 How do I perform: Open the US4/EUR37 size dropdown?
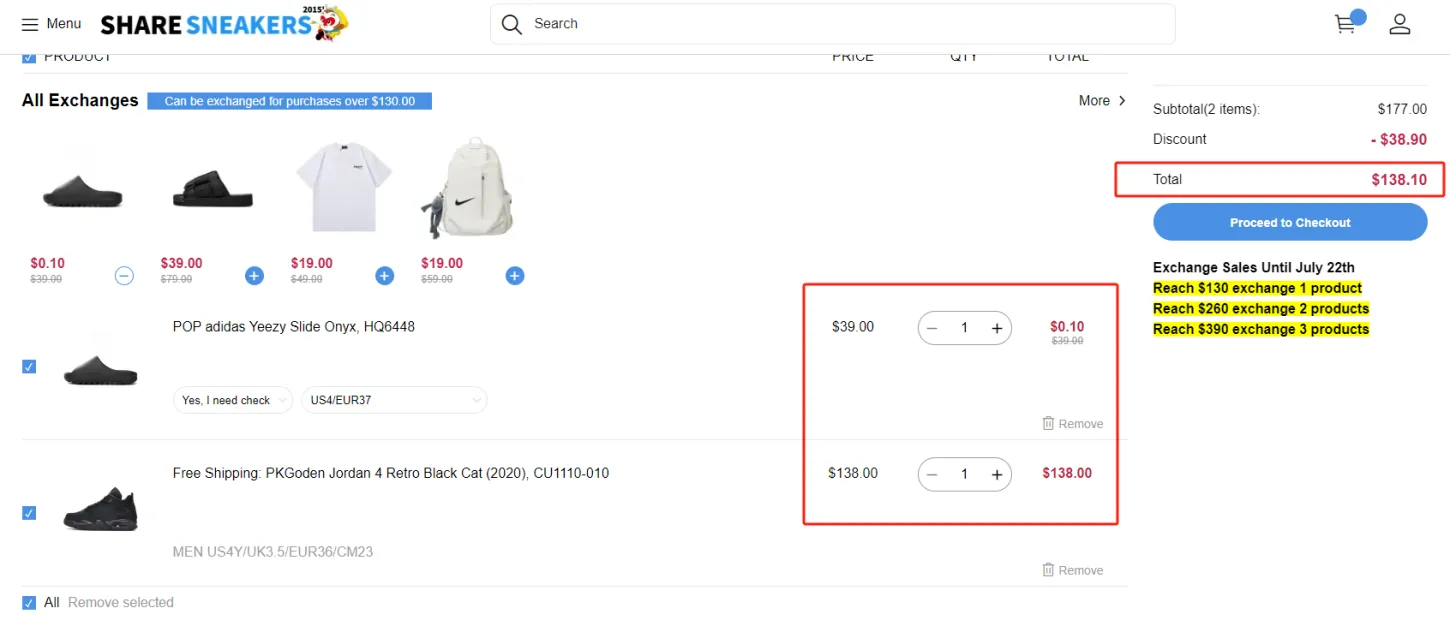[394, 400]
